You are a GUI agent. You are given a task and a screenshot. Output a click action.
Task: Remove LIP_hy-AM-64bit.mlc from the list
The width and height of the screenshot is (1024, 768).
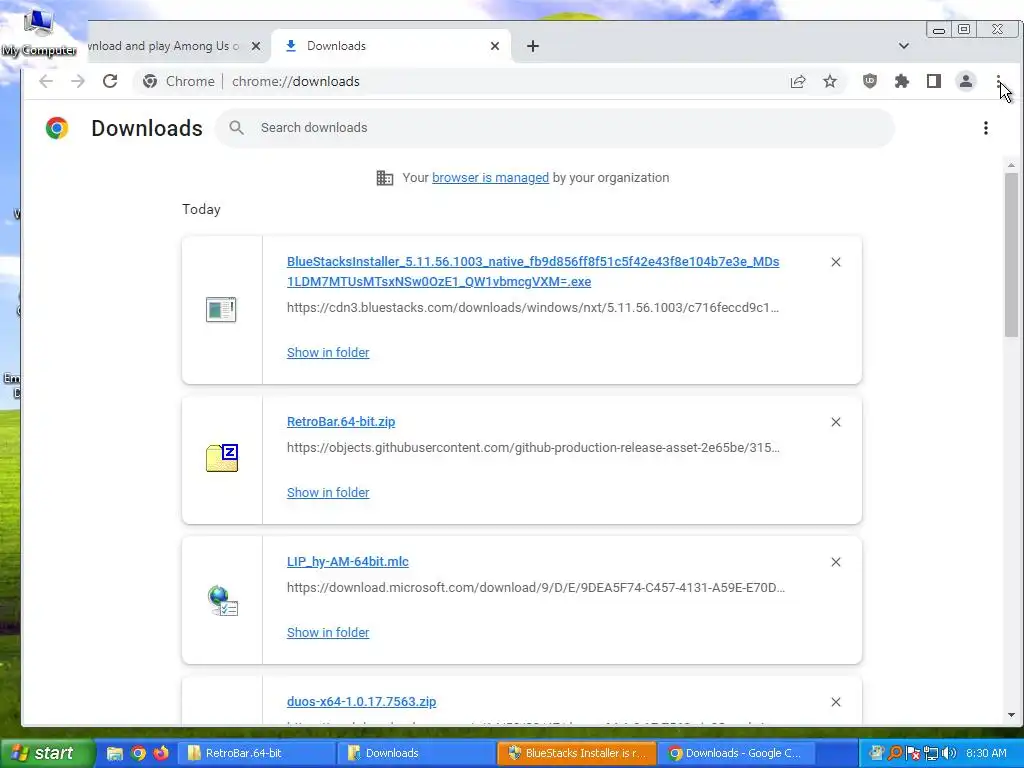coord(835,562)
